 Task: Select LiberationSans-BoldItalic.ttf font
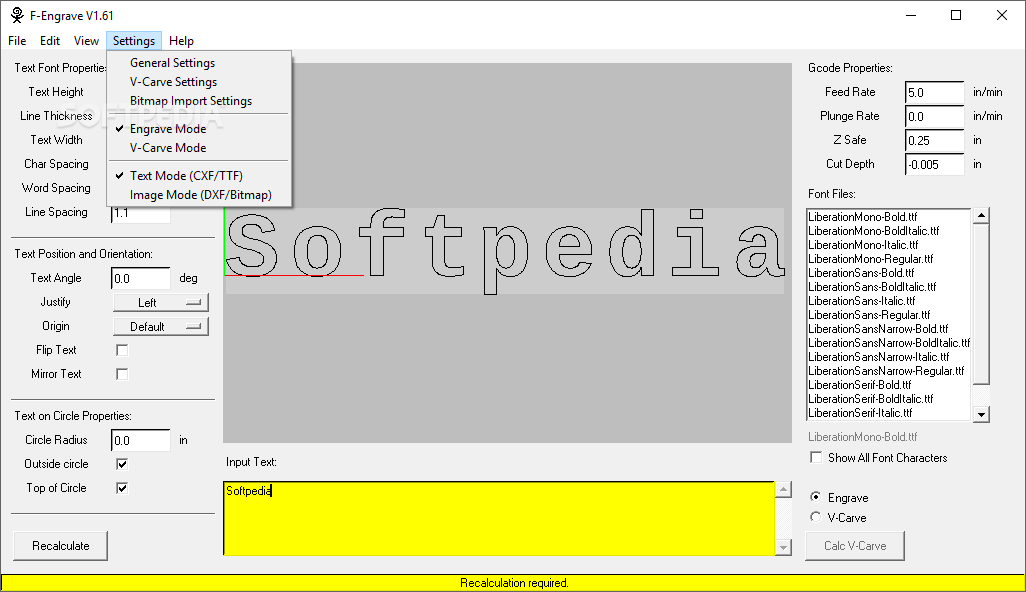click(872, 287)
